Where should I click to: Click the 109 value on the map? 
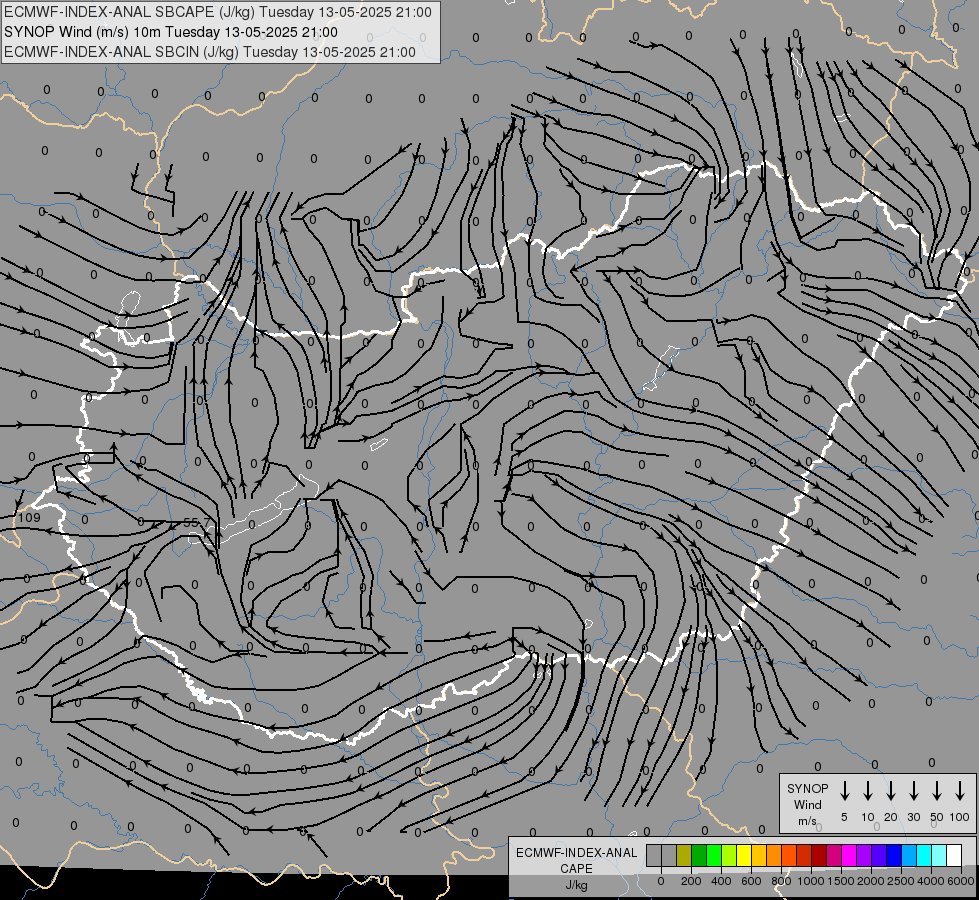[x=29, y=517]
